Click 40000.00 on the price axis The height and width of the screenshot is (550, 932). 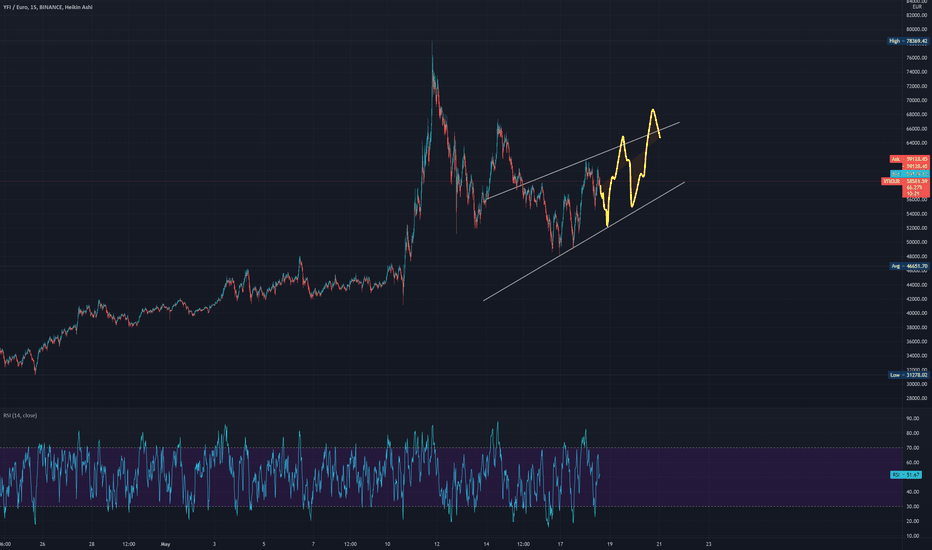click(917, 313)
